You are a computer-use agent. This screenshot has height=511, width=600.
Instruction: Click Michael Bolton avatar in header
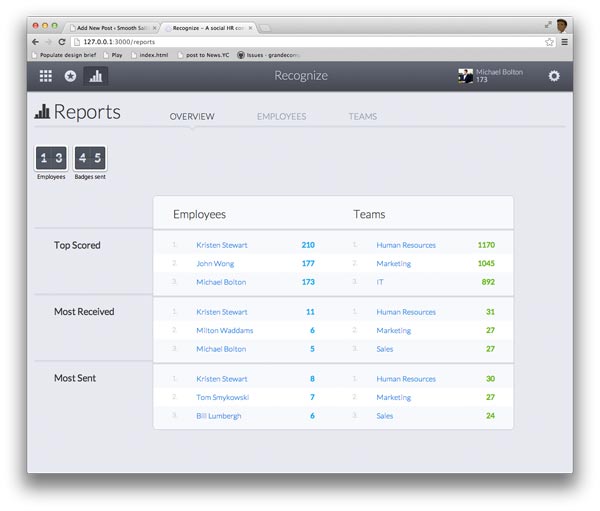coord(465,76)
